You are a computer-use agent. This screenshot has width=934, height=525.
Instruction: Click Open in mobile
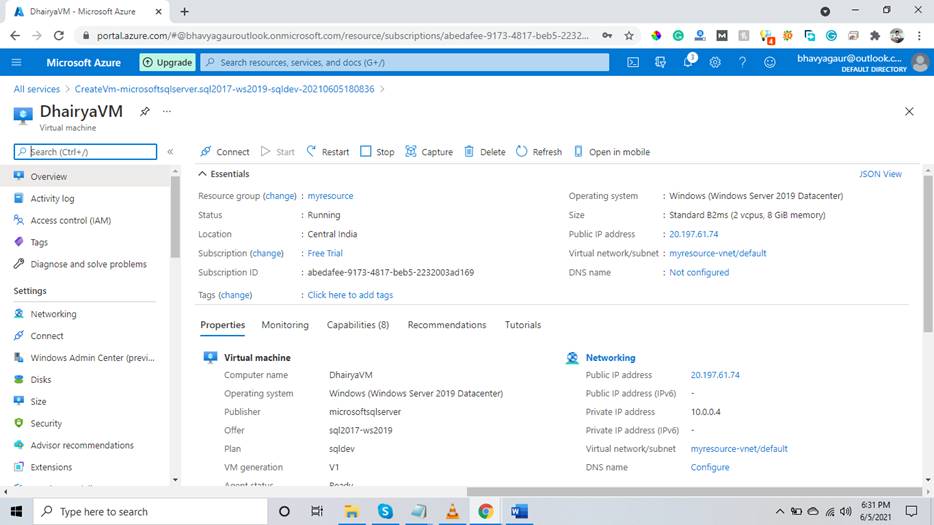[611, 152]
